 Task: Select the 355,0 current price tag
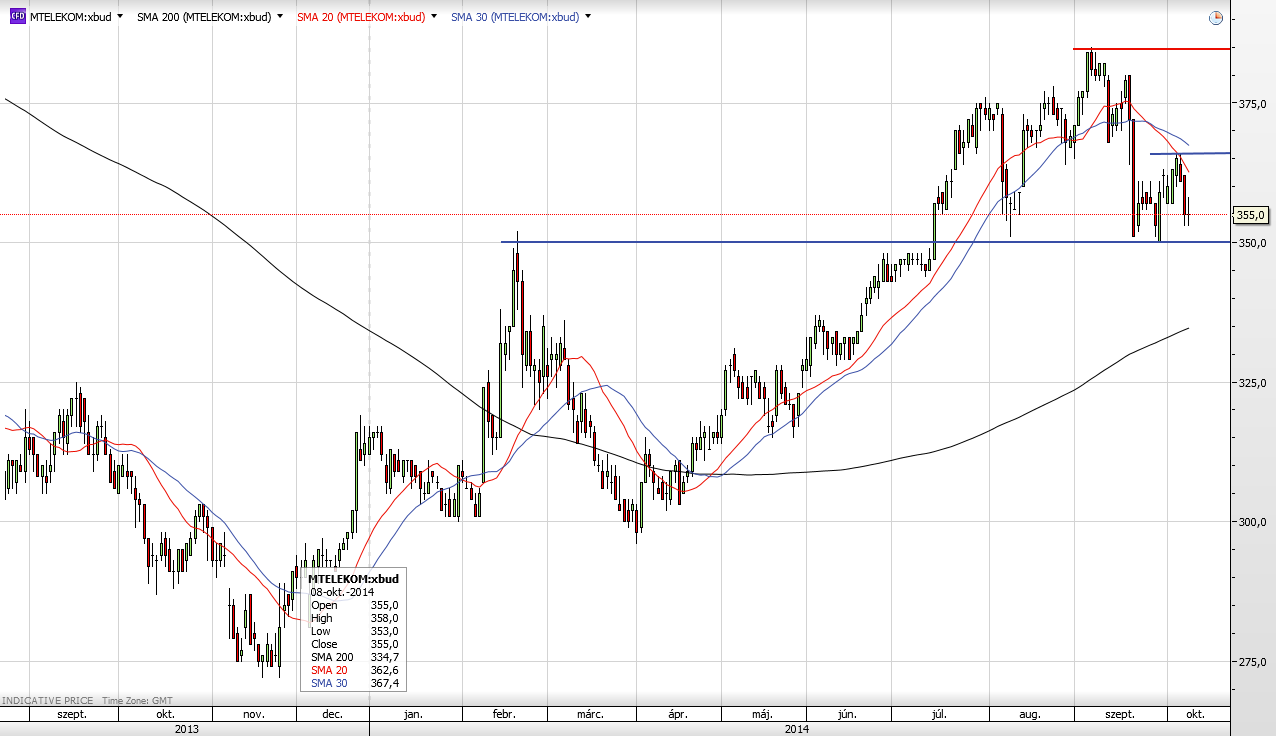click(1251, 215)
